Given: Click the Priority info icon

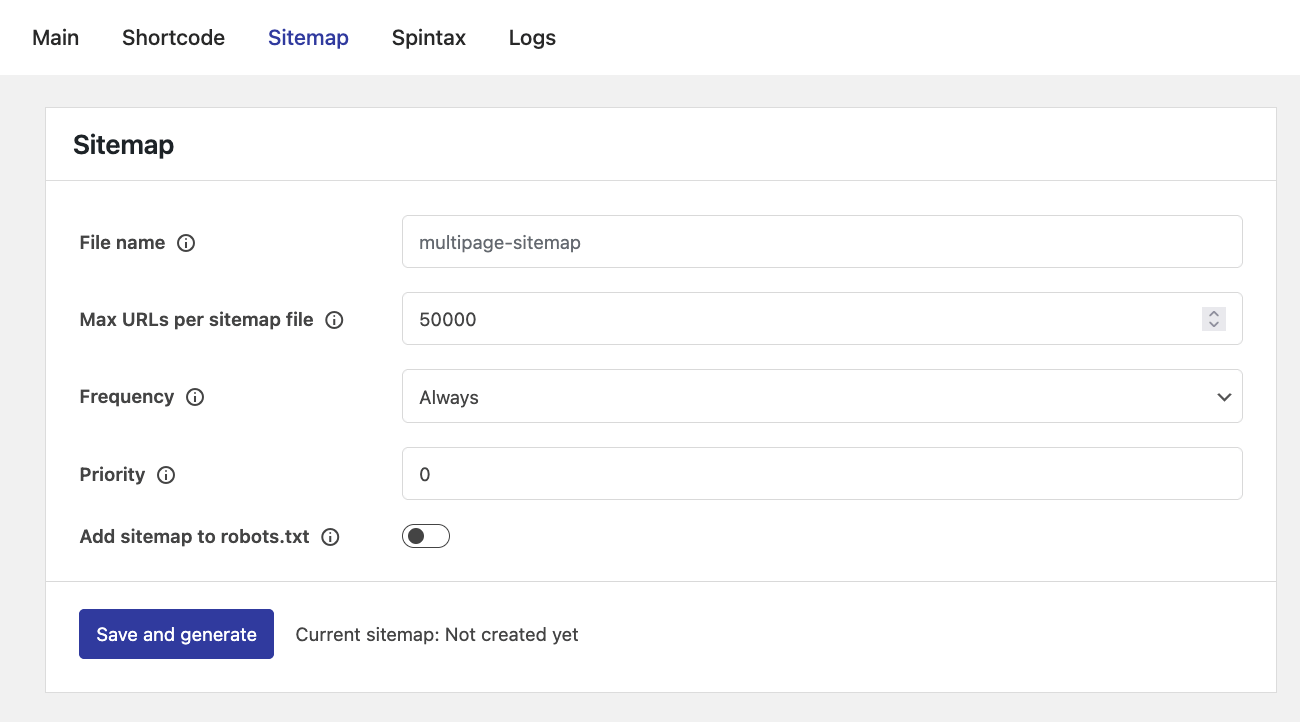Looking at the screenshot, I should click(x=164, y=475).
